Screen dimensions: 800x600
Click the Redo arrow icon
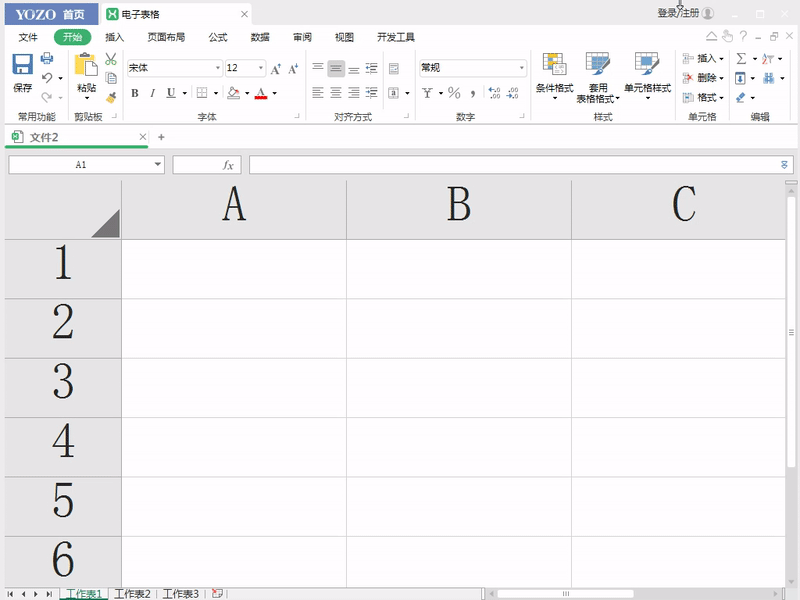47,97
